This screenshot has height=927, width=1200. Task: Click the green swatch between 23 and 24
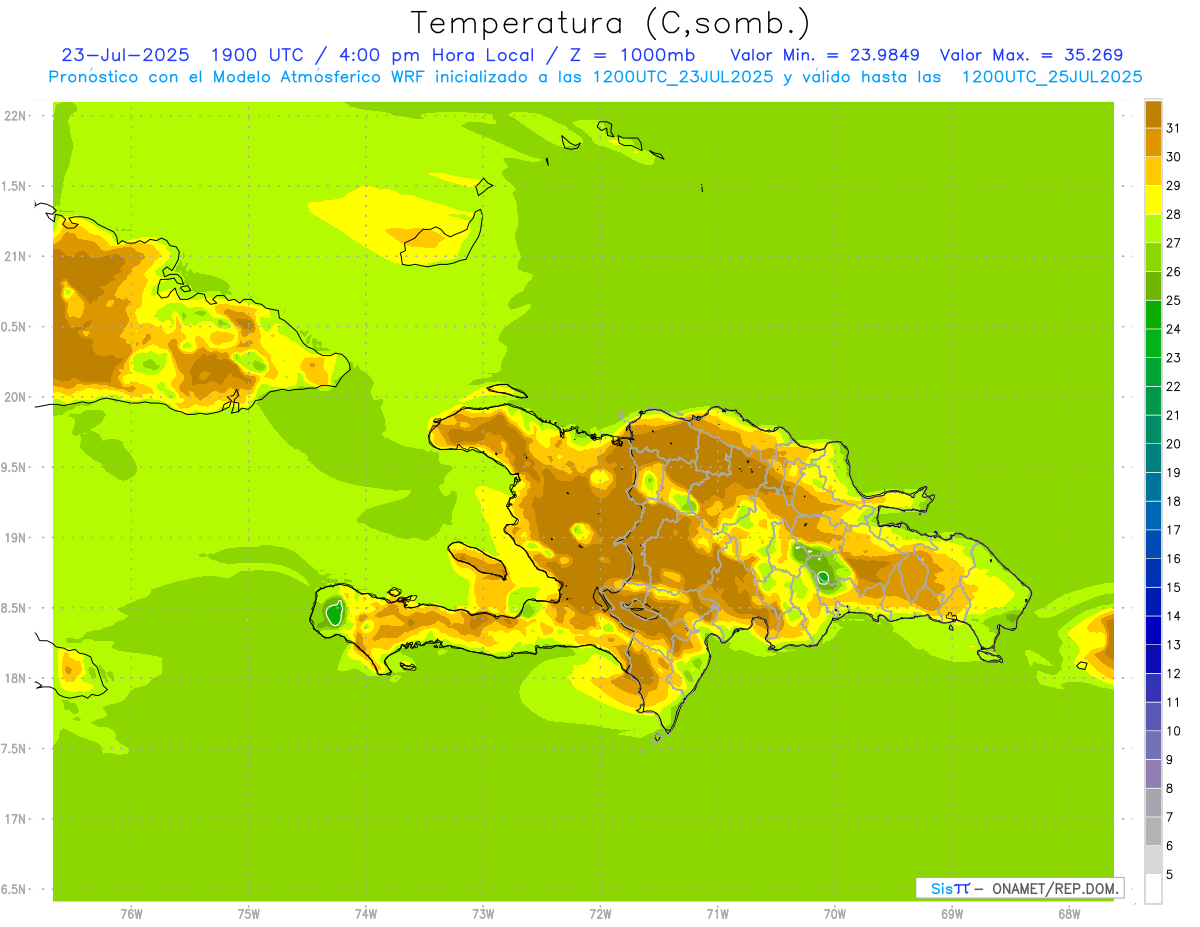pyautogui.click(x=1154, y=342)
